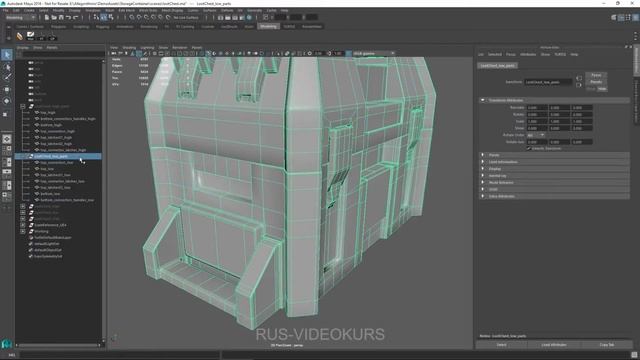Activate the Paint Selection brush tool

click(7, 78)
